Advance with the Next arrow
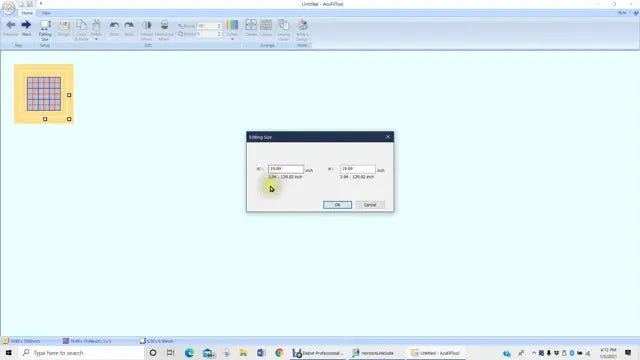Viewport: 640px width, 360px height. (x=26, y=28)
